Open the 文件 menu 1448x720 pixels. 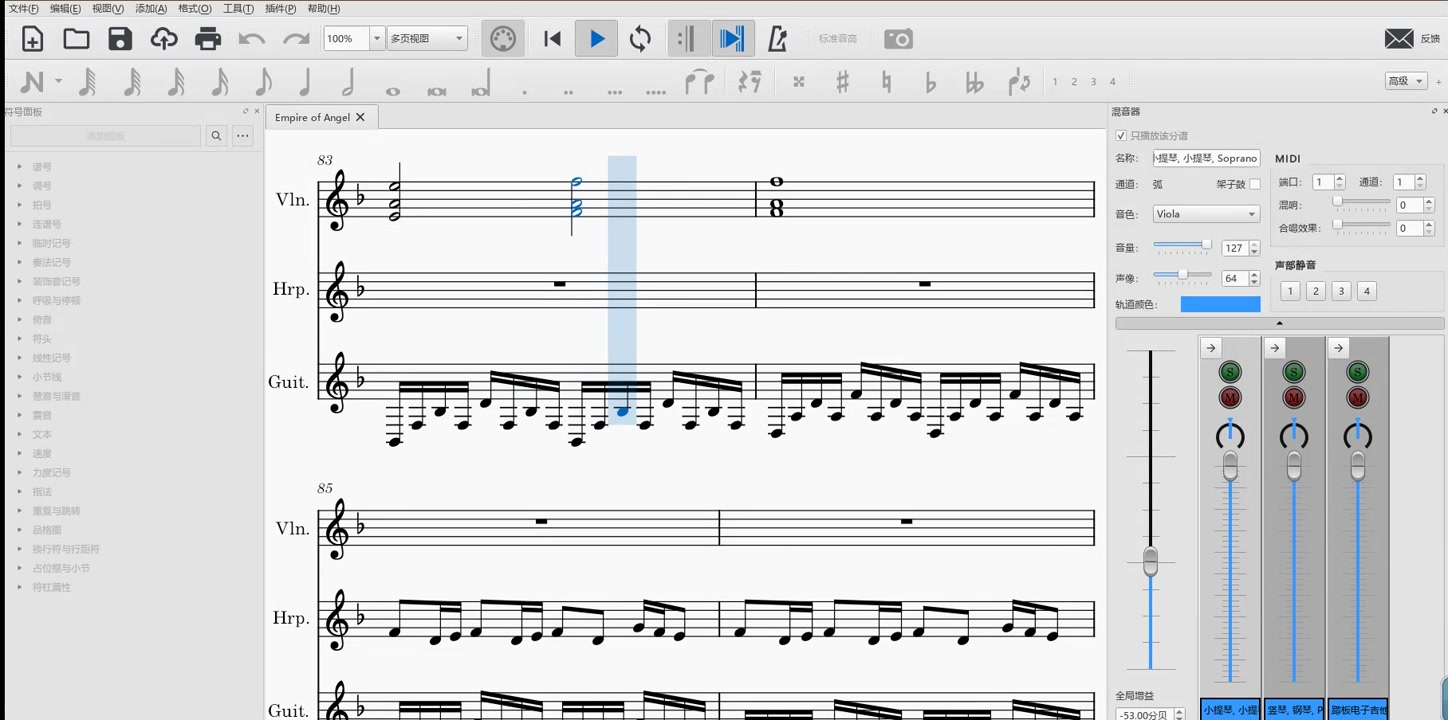tap(23, 8)
